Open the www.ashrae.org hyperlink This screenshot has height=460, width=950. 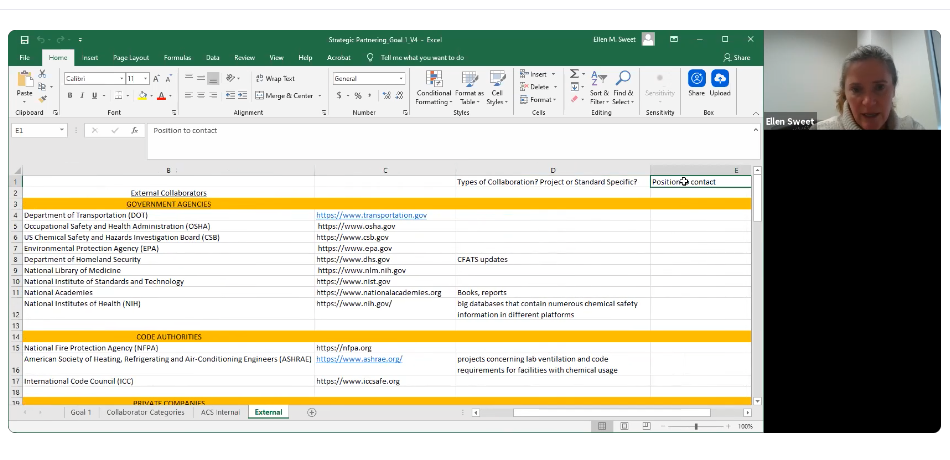coord(359,359)
